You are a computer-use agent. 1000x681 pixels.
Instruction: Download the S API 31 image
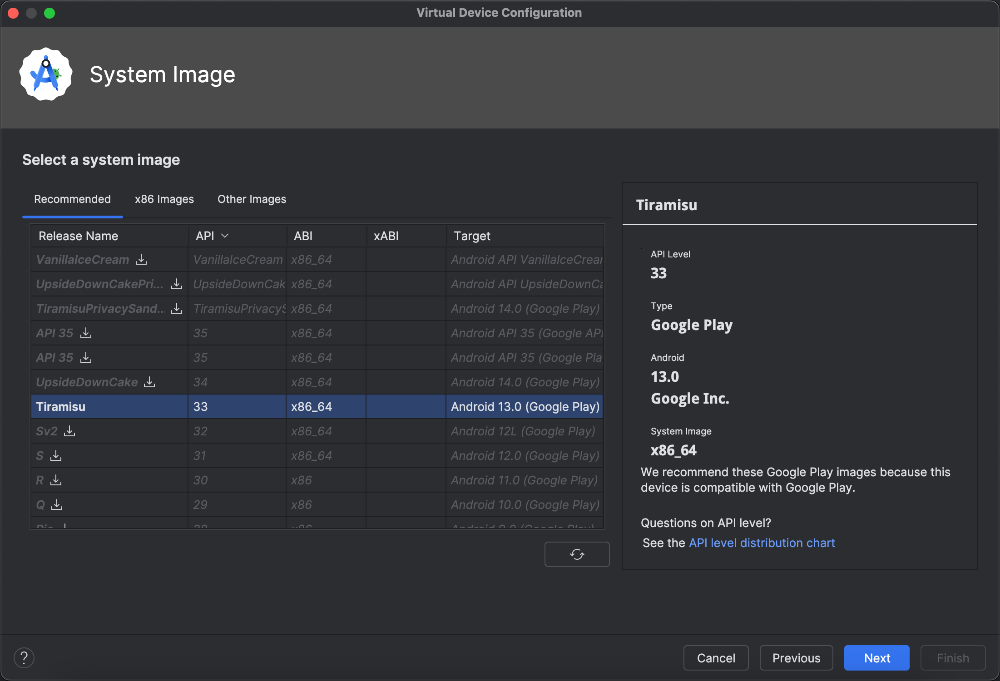(x=55, y=455)
